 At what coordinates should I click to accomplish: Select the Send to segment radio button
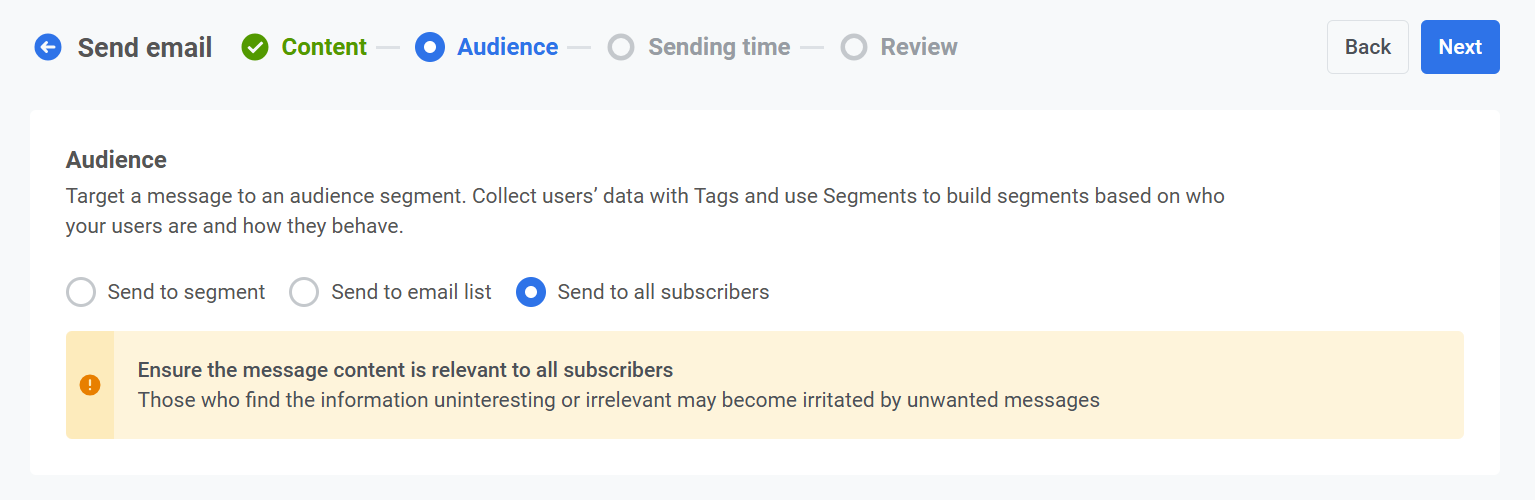click(x=81, y=292)
